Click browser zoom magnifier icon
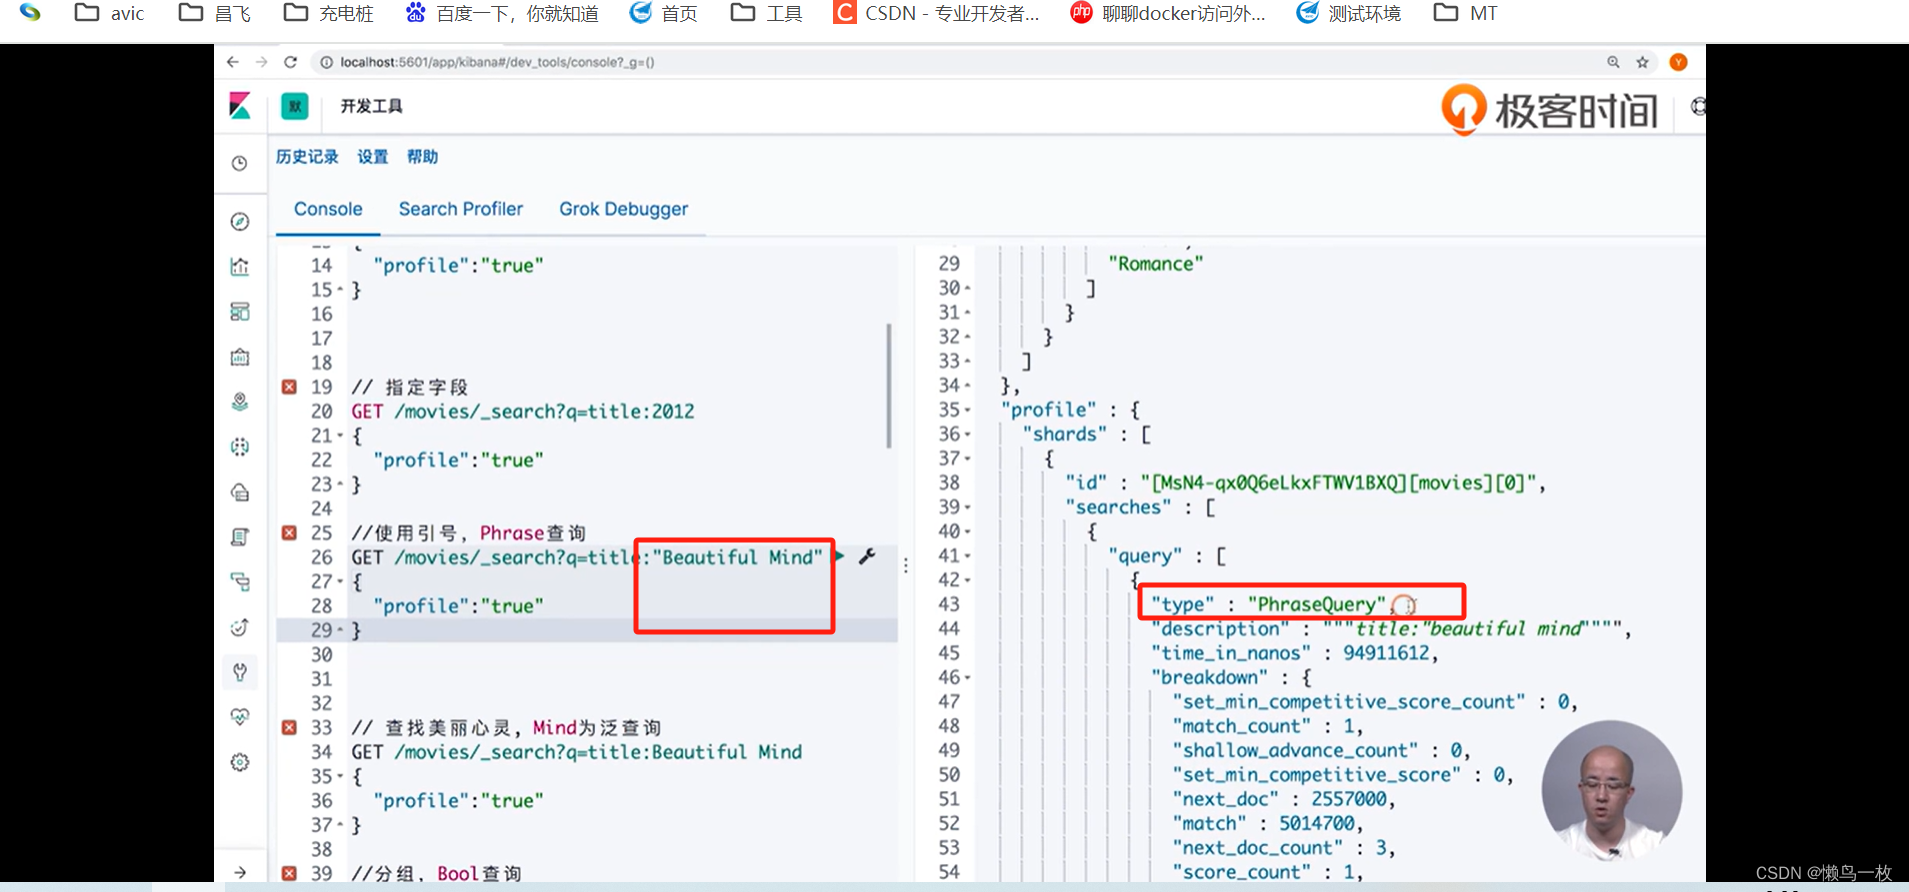Screen dimensions: 1909x892 [x=1613, y=62]
